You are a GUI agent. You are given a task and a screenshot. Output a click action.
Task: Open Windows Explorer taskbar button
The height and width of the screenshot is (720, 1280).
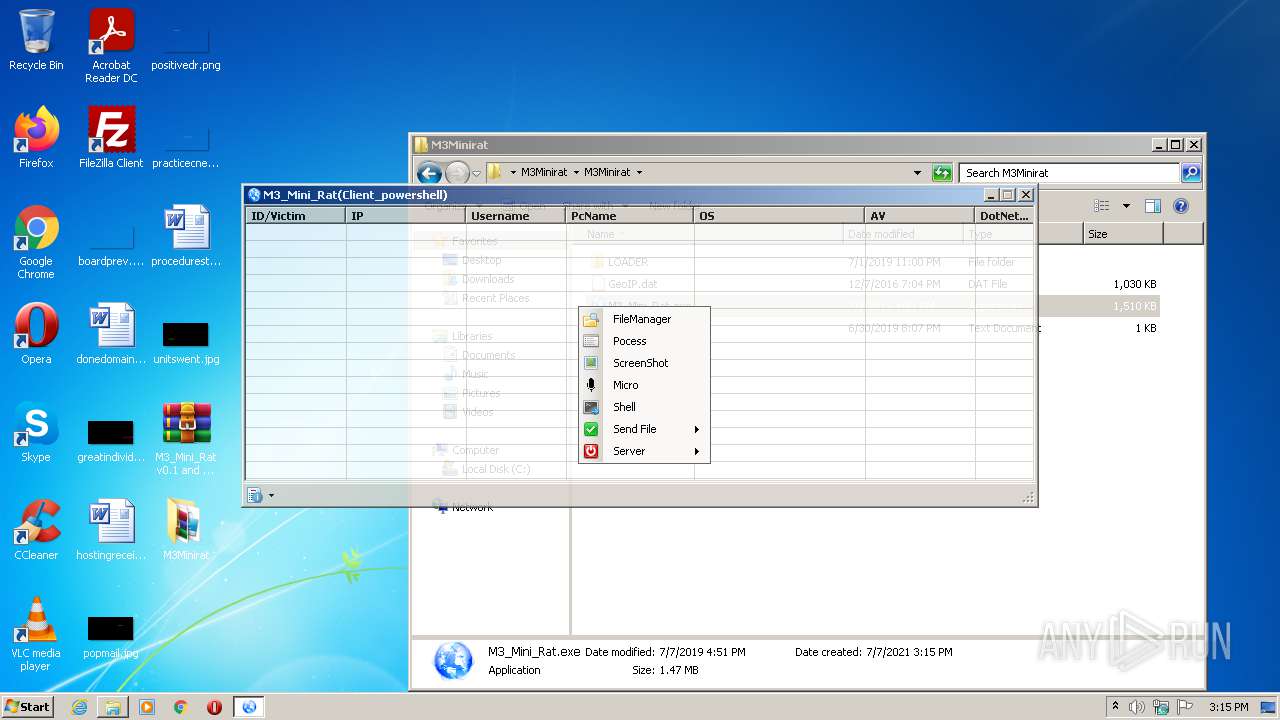tap(113, 707)
